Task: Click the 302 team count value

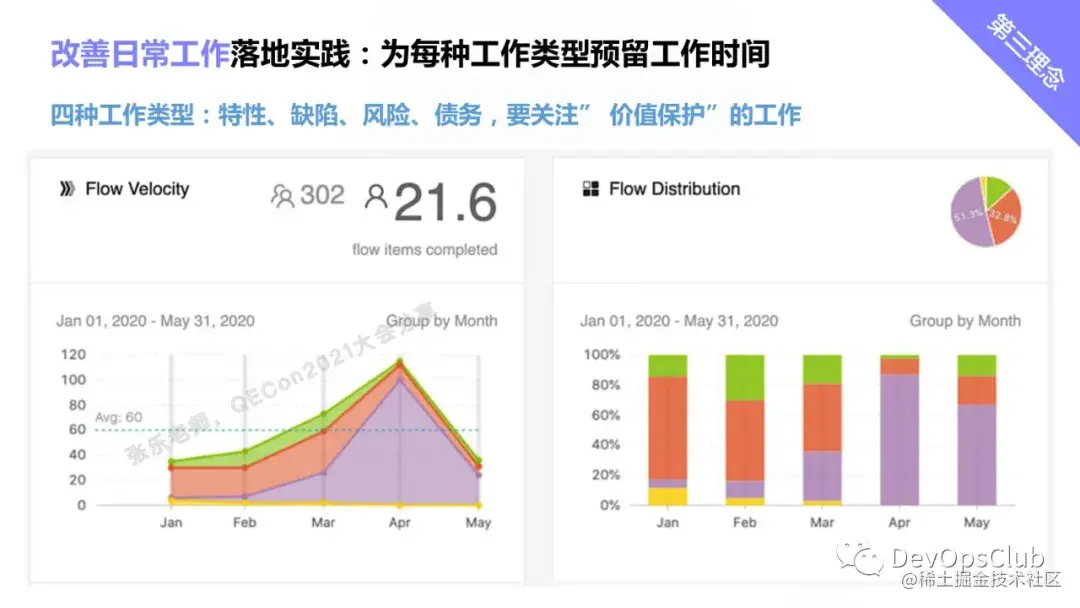Action: (x=322, y=195)
